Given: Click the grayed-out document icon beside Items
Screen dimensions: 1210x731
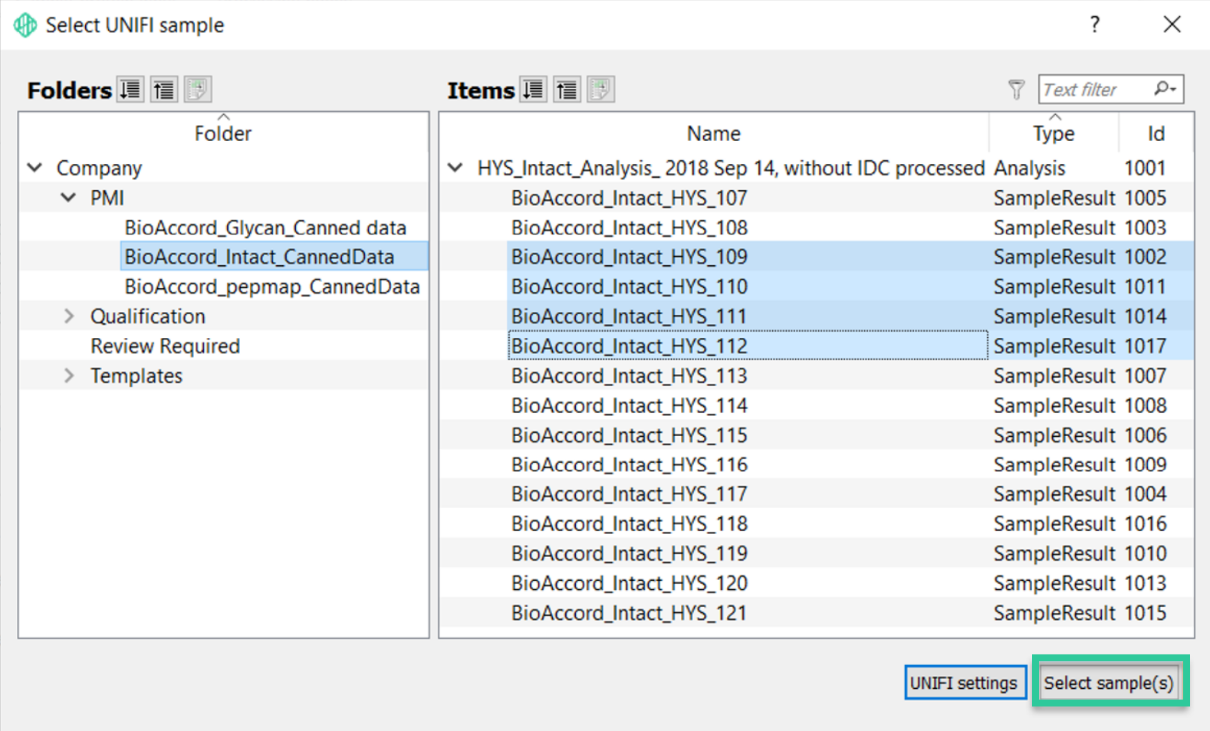Looking at the screenshot, I should pos(601,90).
